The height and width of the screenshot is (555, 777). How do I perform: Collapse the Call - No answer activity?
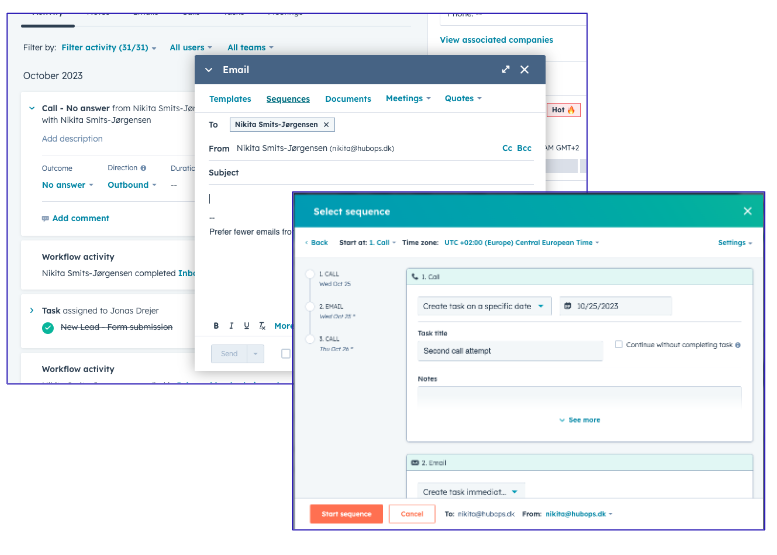click(32, 108)
